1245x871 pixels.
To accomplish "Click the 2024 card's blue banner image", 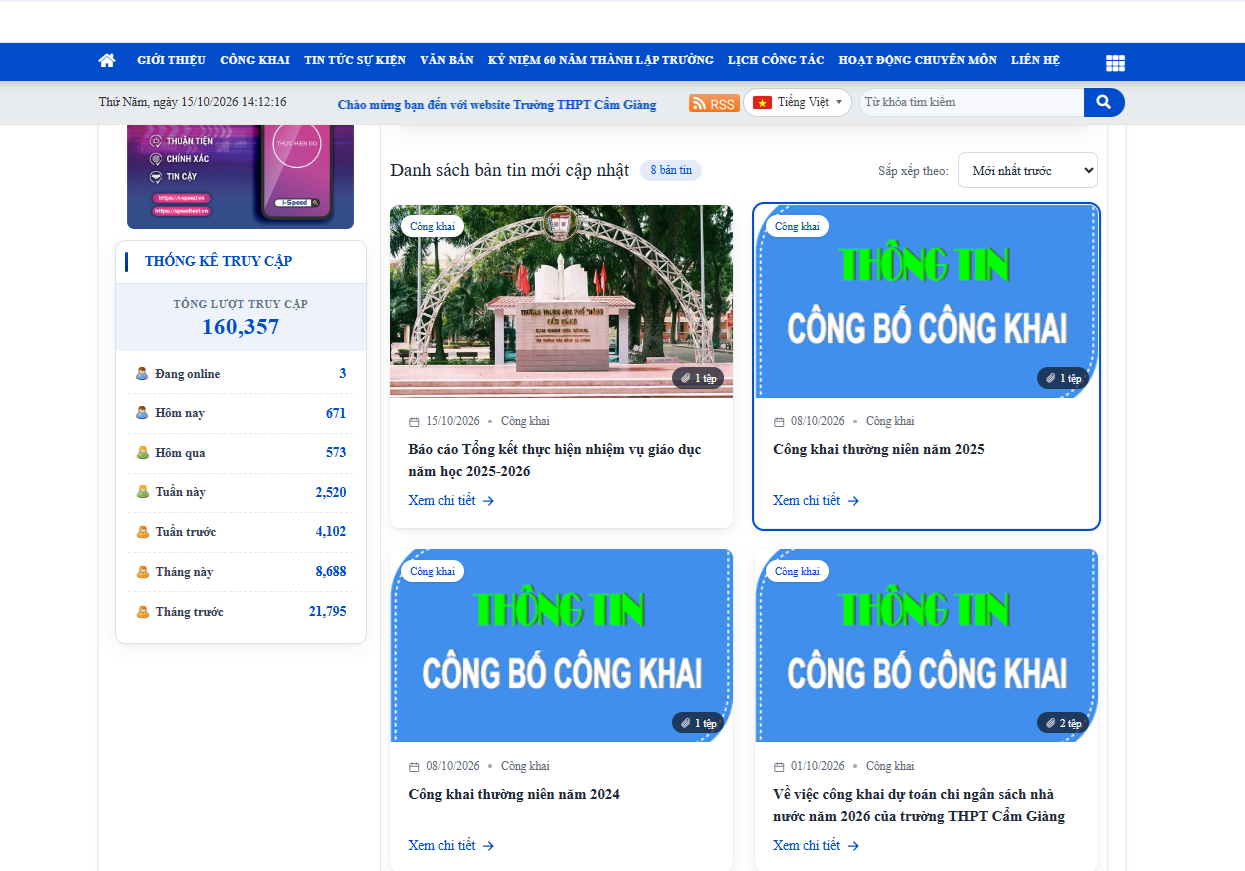I will tap(561, 646).
